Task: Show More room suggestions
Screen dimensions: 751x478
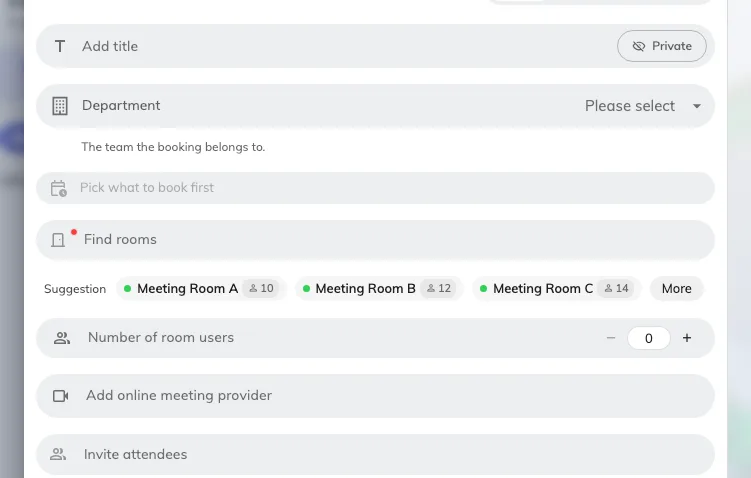Action: coord(676,288)
